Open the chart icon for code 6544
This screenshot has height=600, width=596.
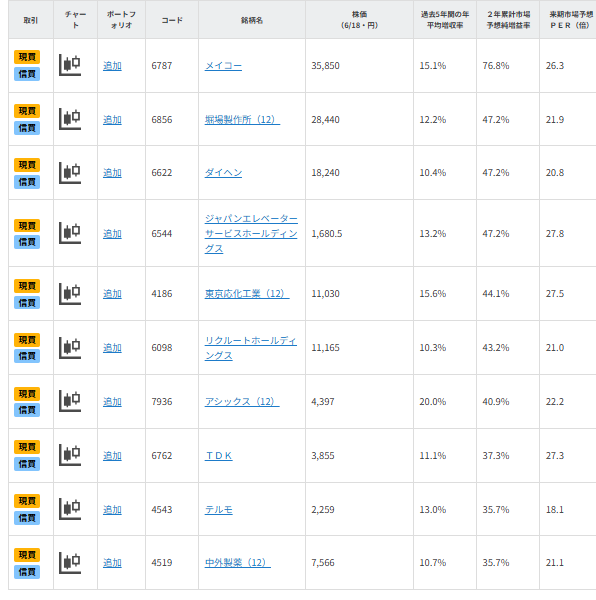[70, 233]
